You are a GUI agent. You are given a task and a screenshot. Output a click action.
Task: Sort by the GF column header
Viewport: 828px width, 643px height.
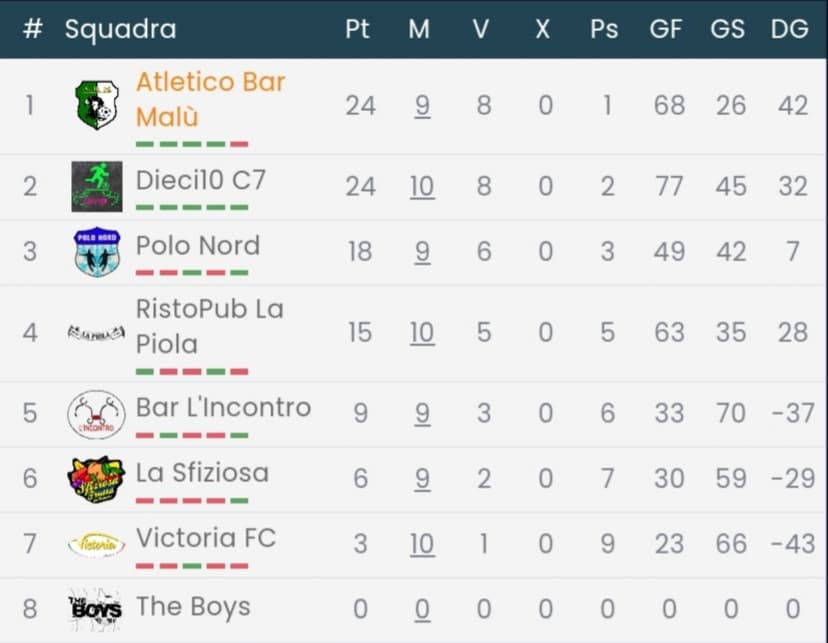click(666, 29)
